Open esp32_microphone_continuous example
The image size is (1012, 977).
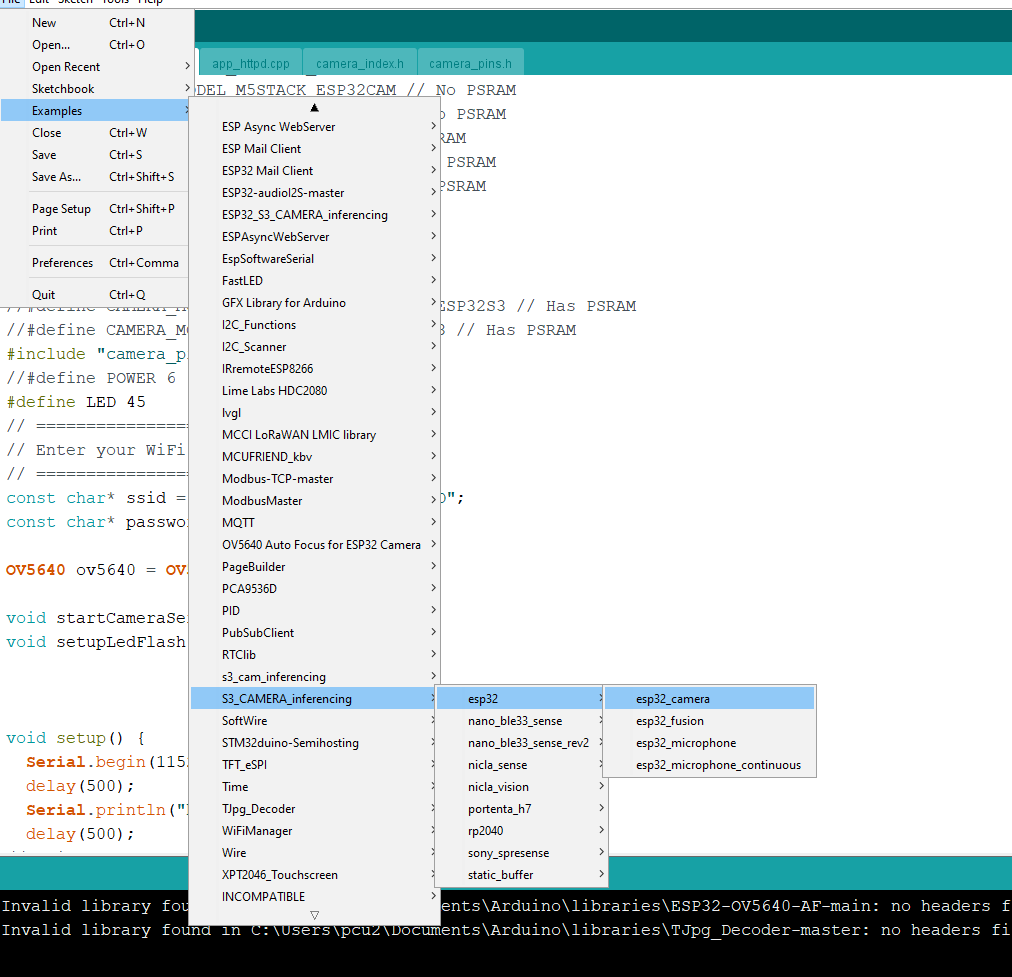click(717, 765)
